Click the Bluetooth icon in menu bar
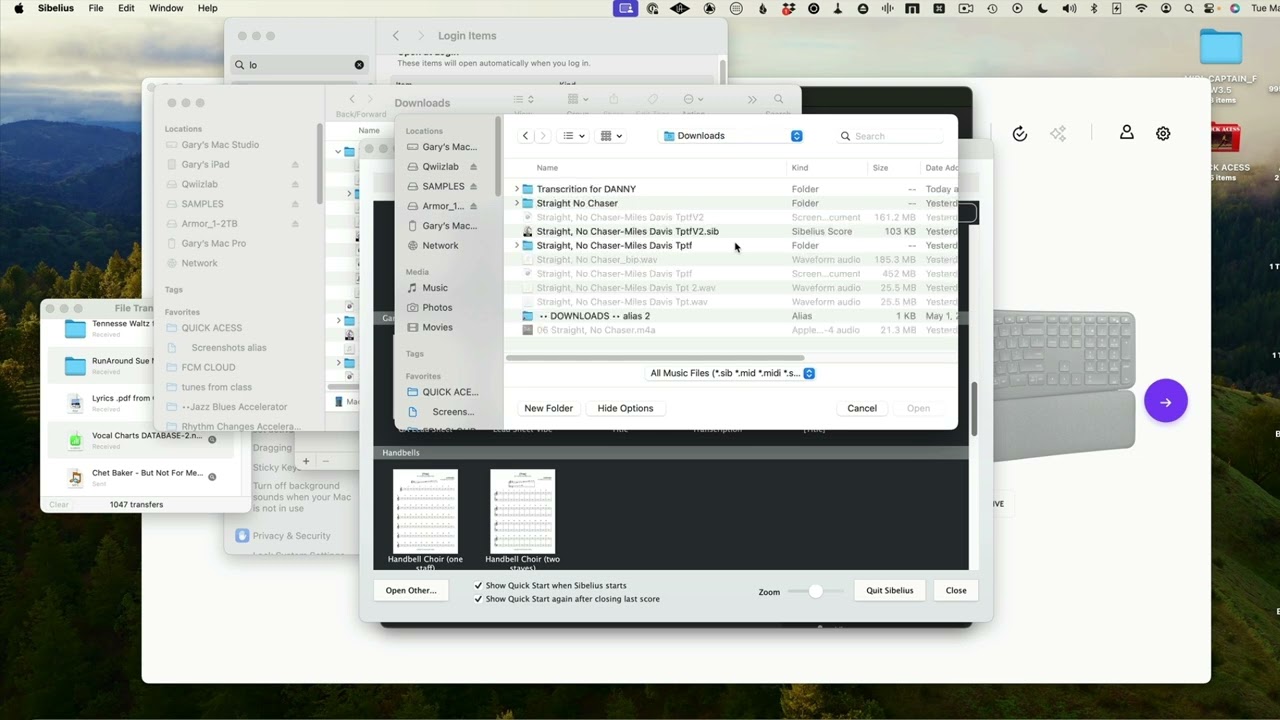Screen dimensions: 1280x720 (1093, 8)
